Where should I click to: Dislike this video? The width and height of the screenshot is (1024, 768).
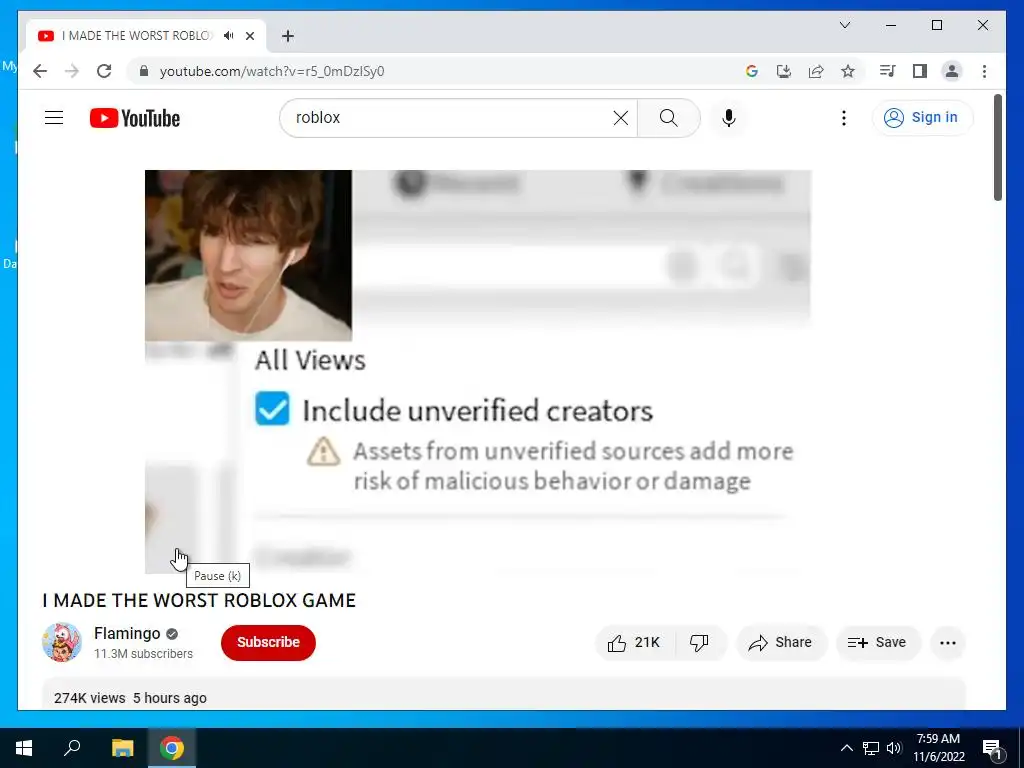[x=699, y=643]
